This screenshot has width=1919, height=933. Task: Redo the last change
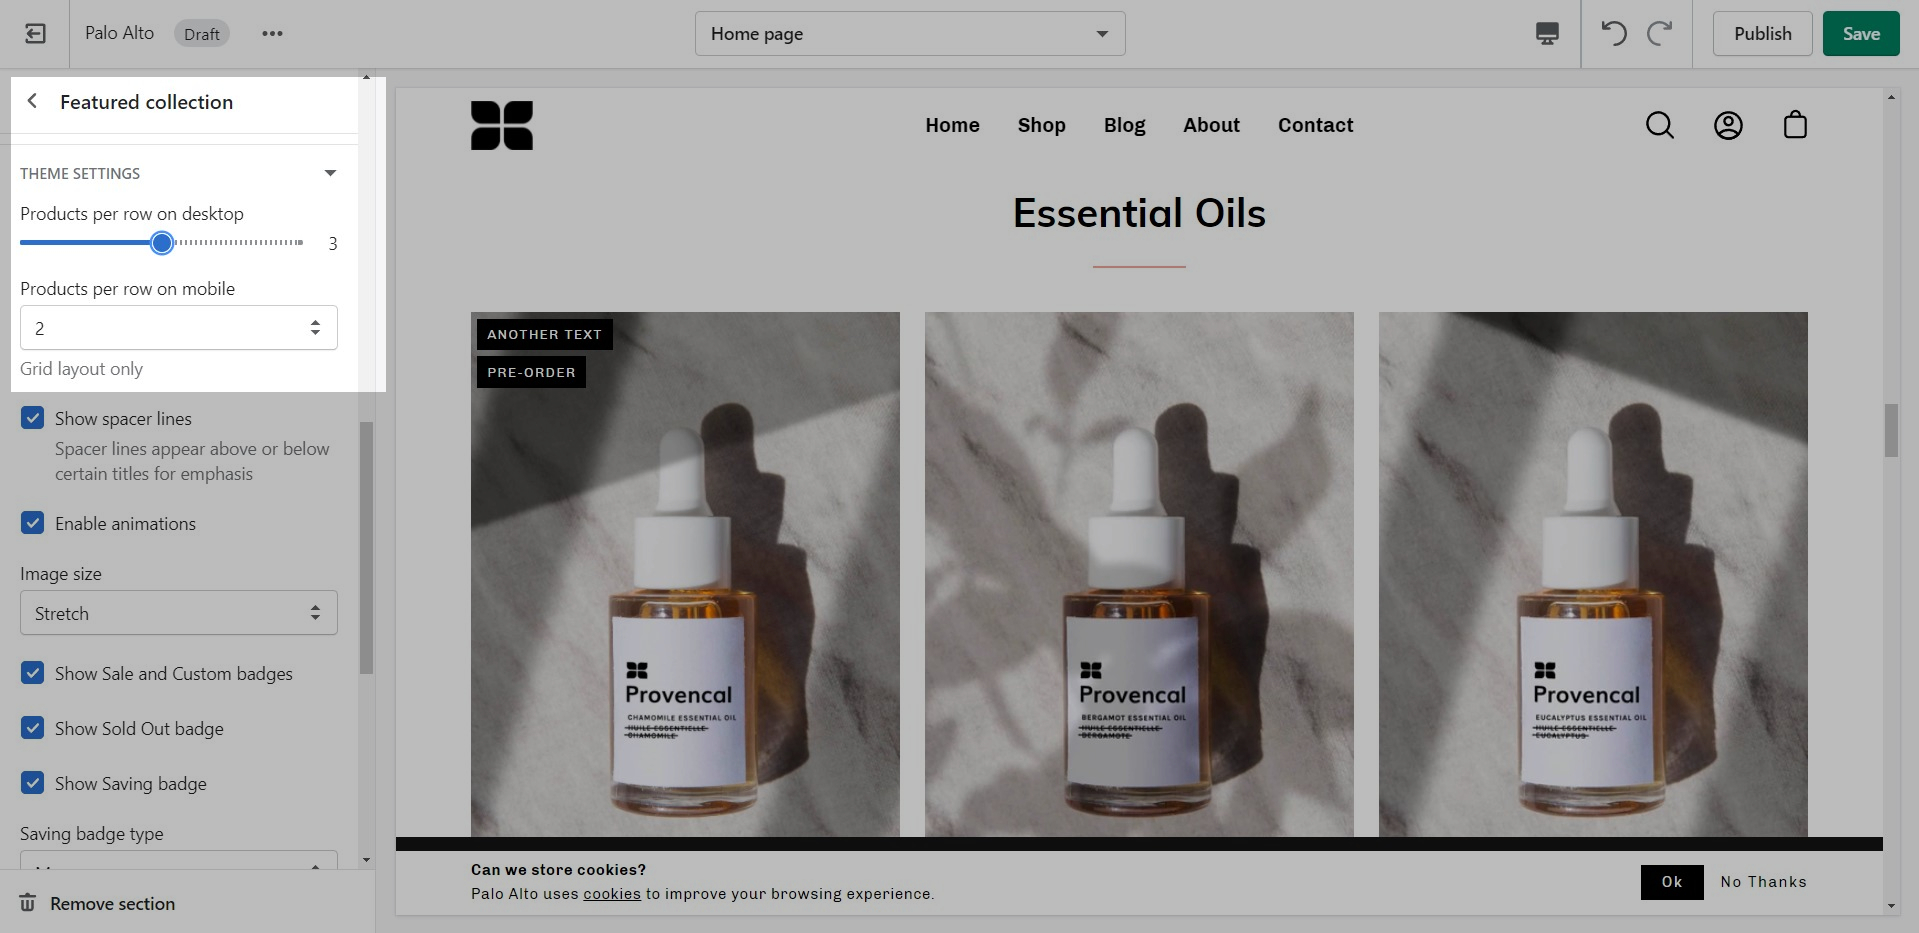point(1660,34)
